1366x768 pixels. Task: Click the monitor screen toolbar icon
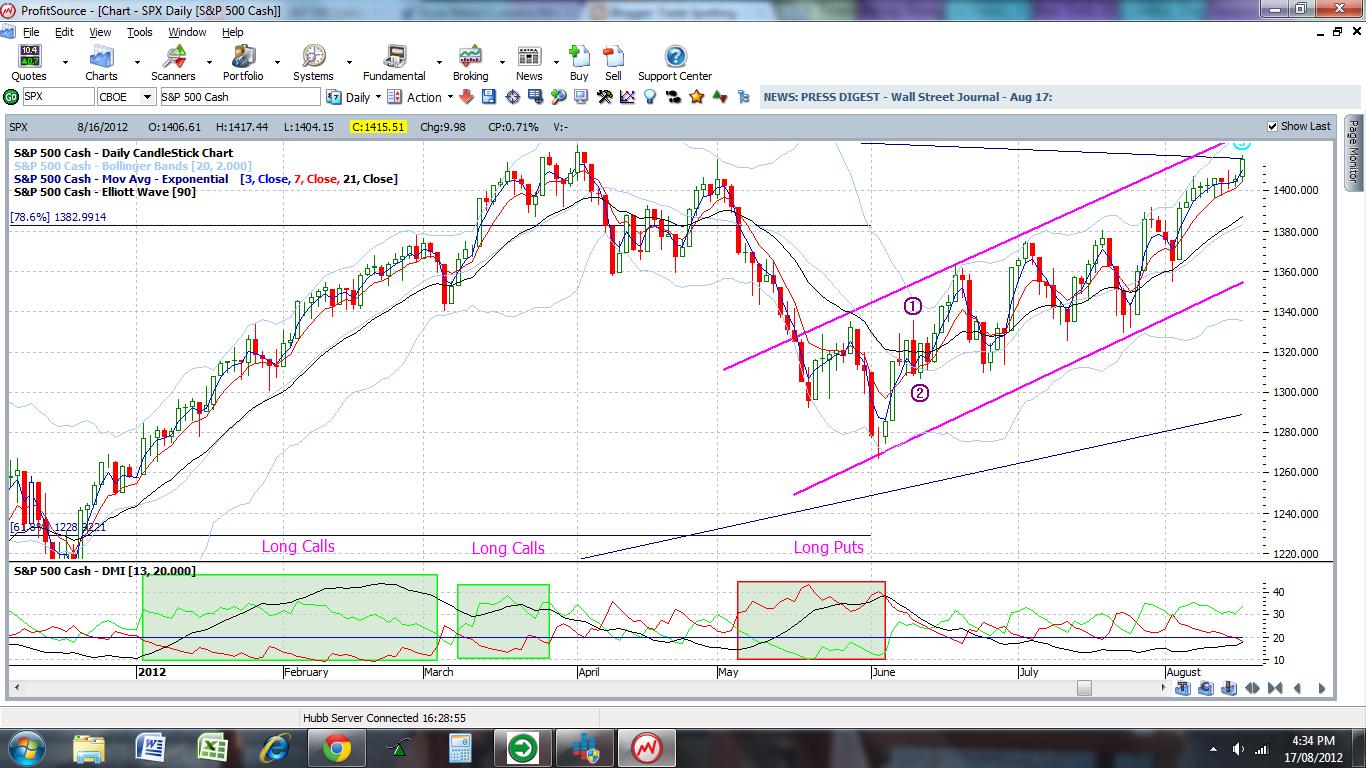click(581, 97)
